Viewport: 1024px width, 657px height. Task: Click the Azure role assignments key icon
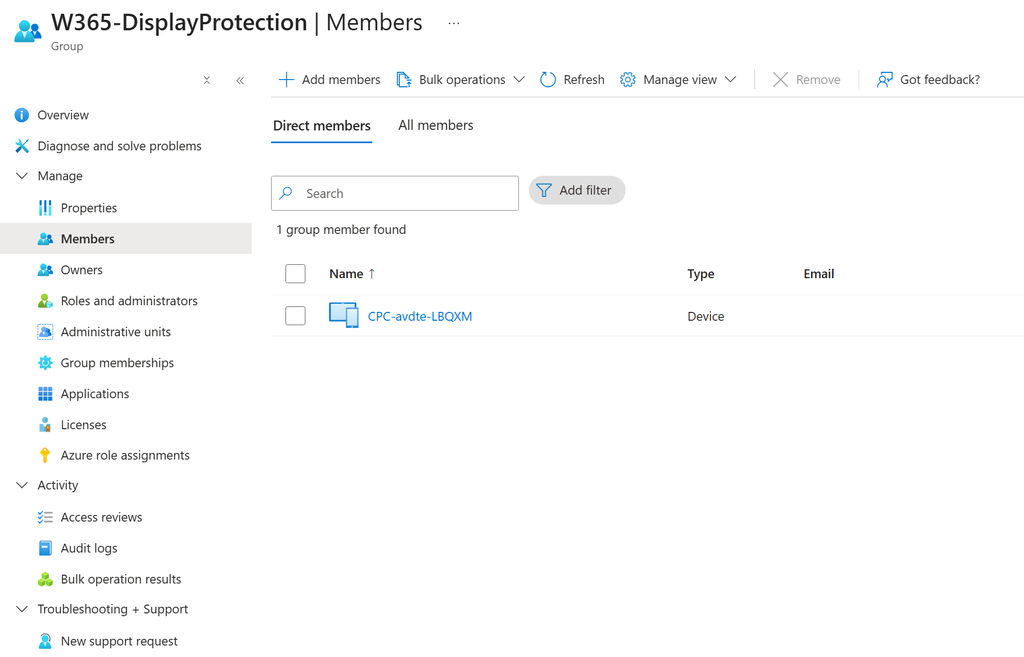[x=45, y=455]
